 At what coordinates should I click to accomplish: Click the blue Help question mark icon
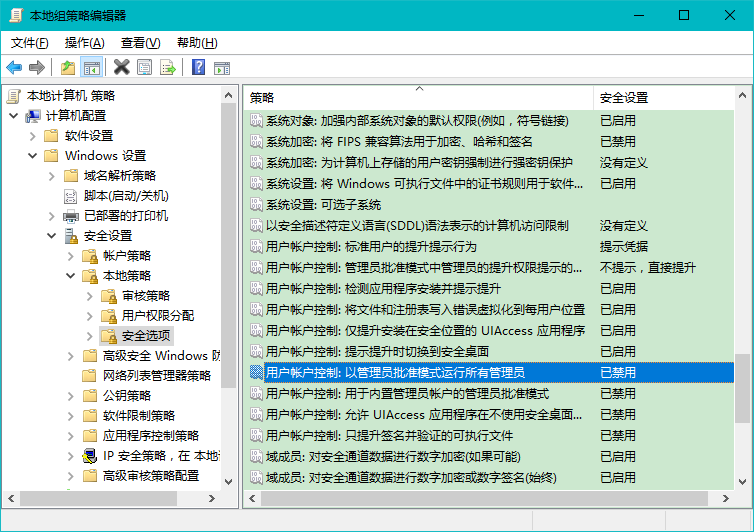tap(198, 67)
